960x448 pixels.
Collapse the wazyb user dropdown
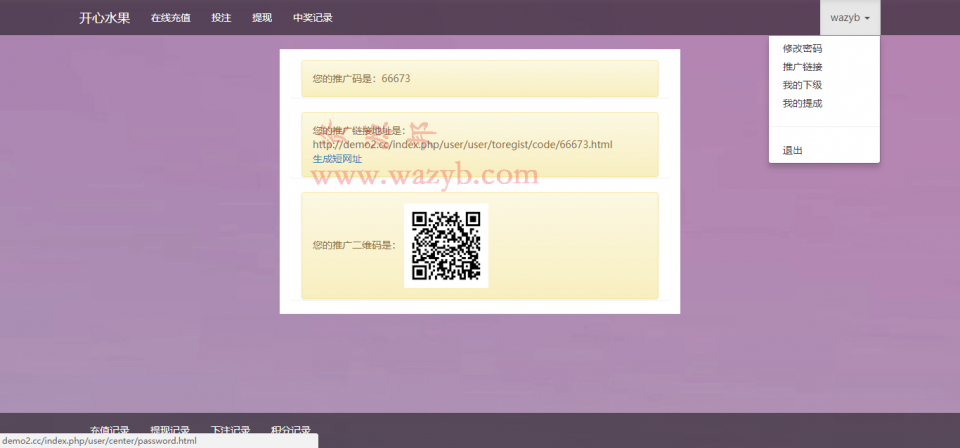[x=850, y=18]
